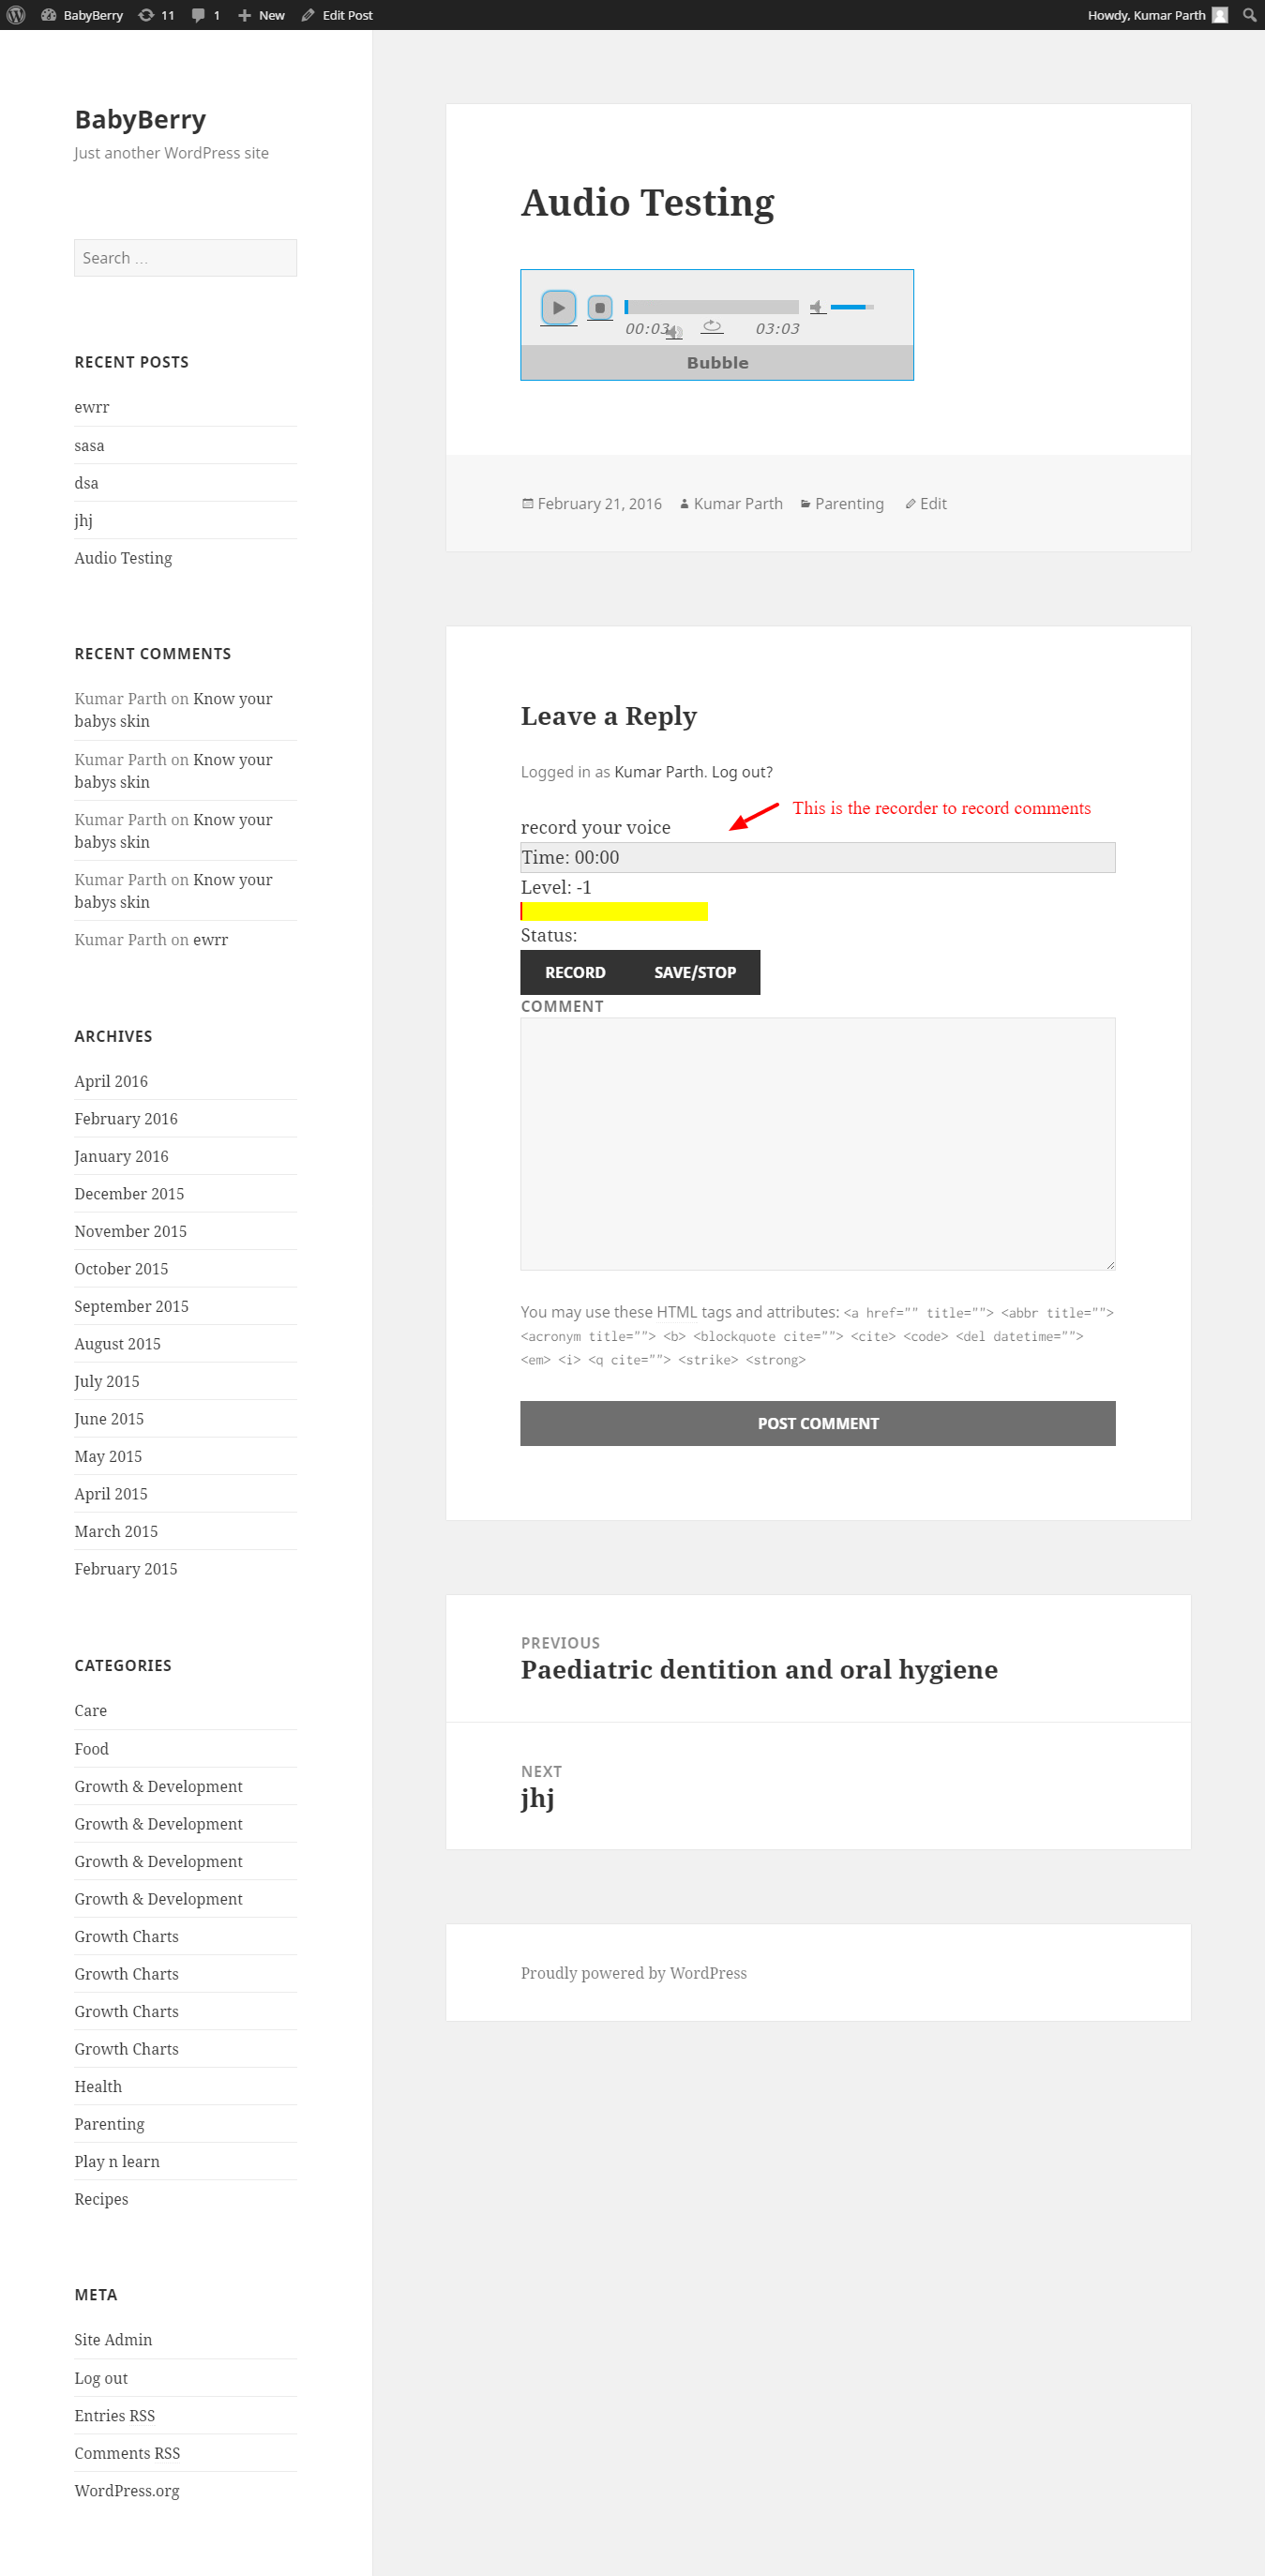The image size is (1265, 2576).
Task: Open the Parenting category link
Action: tap(848, 503)
